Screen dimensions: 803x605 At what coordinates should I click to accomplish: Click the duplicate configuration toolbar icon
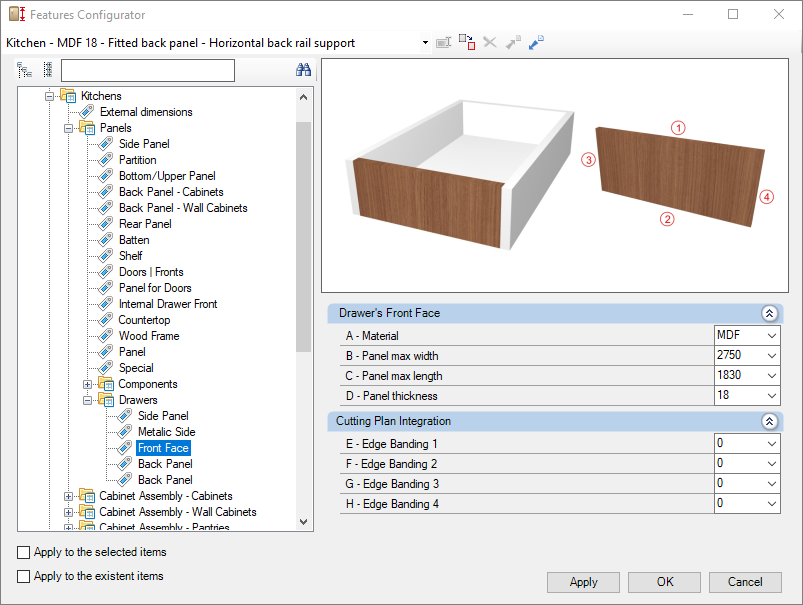pyautogui.click(x=467, y=43)
